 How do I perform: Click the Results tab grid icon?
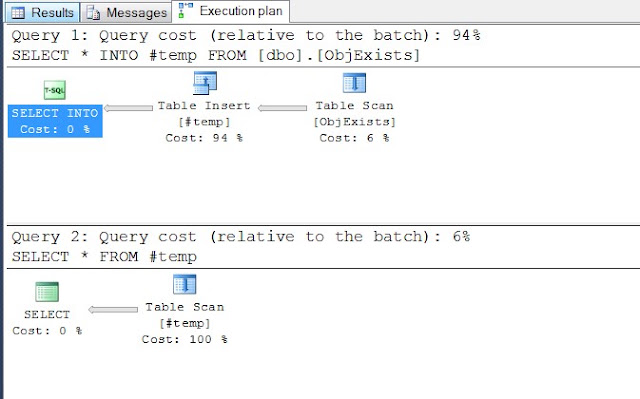(x=18, y=13)
